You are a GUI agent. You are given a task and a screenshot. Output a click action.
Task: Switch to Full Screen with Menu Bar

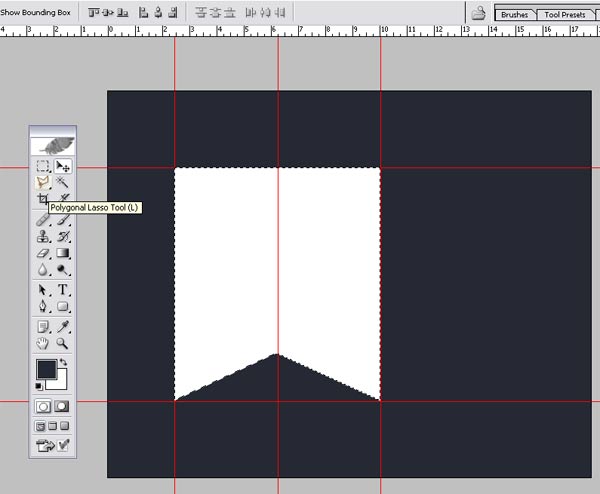(x=53, y=426)
